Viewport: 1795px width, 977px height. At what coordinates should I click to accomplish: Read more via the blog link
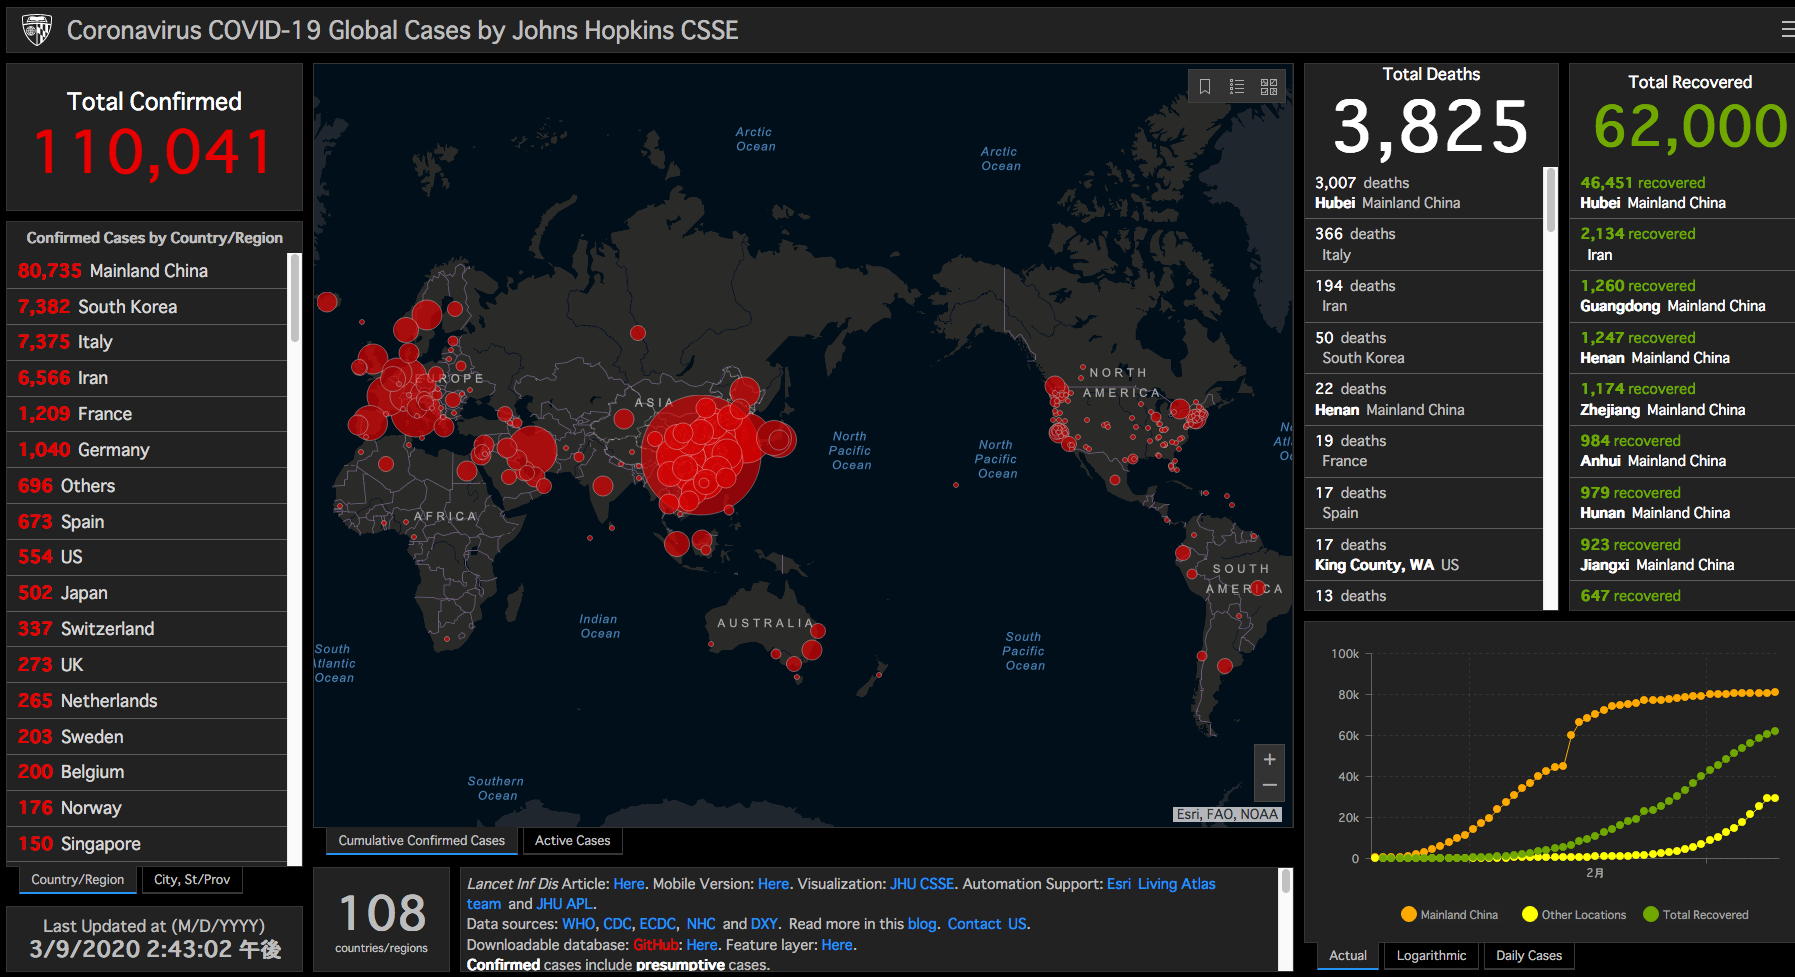[x=921, y=924]
